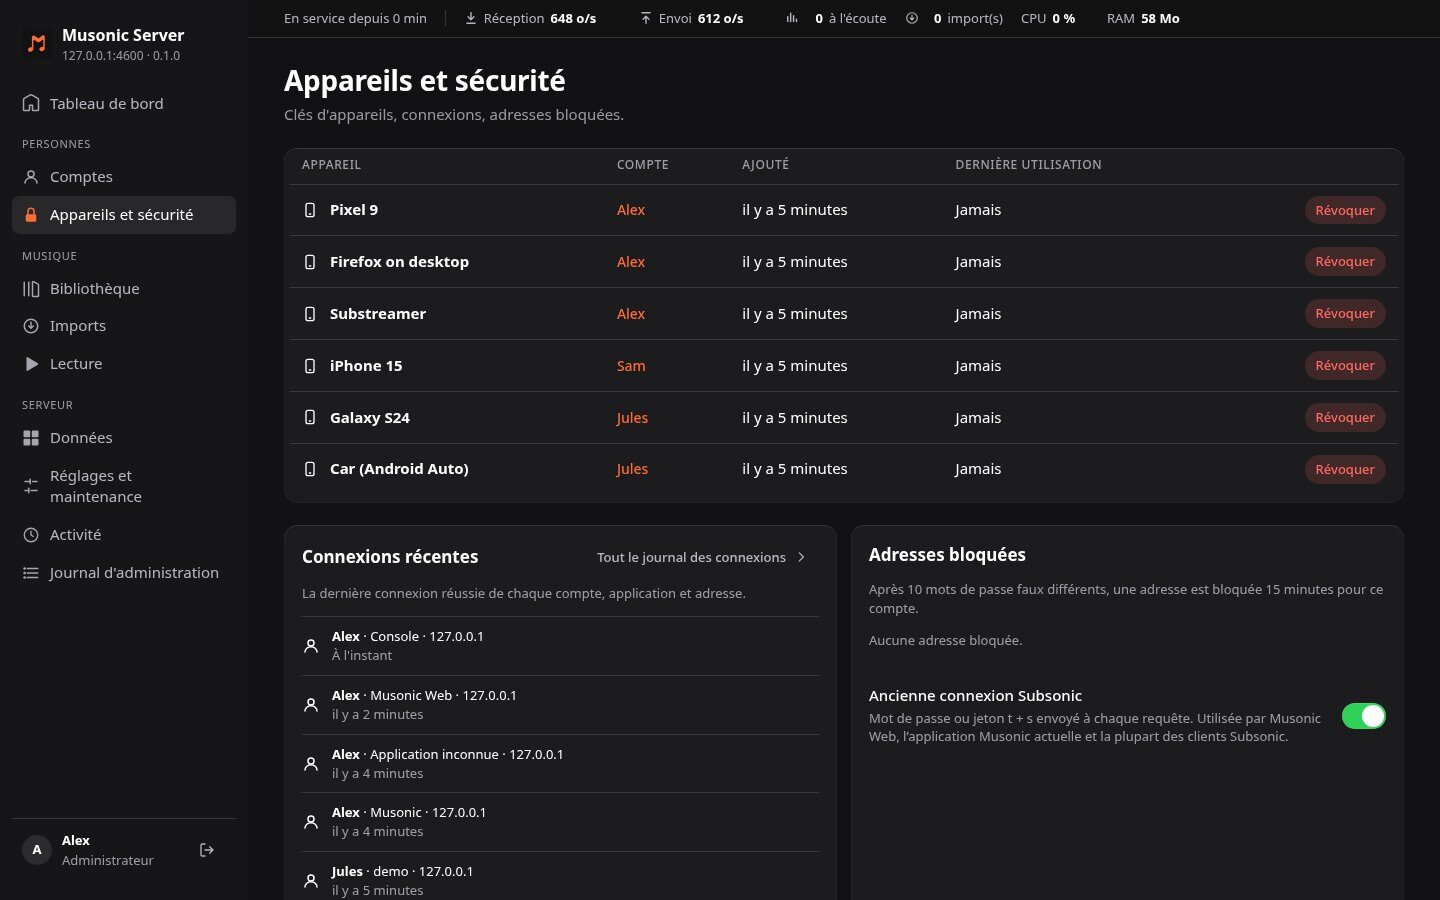Image resolution: width=1440 pixels, height=900 pixels.
Task: Click the logout icon next to Alex
Action: click(x=207, y=850)
